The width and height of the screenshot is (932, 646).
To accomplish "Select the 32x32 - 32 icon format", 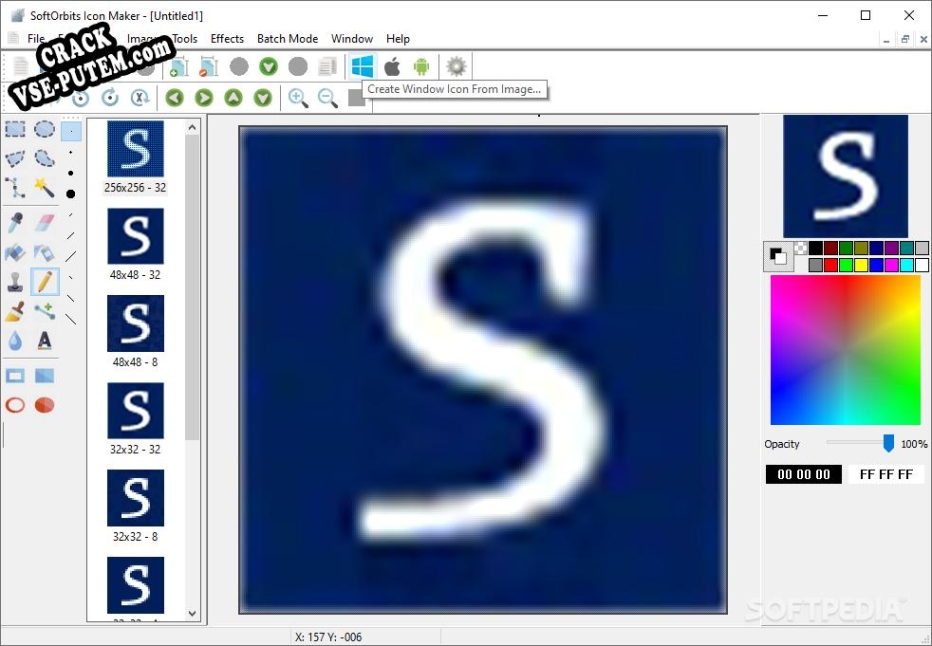I will [x=136, y=419].
